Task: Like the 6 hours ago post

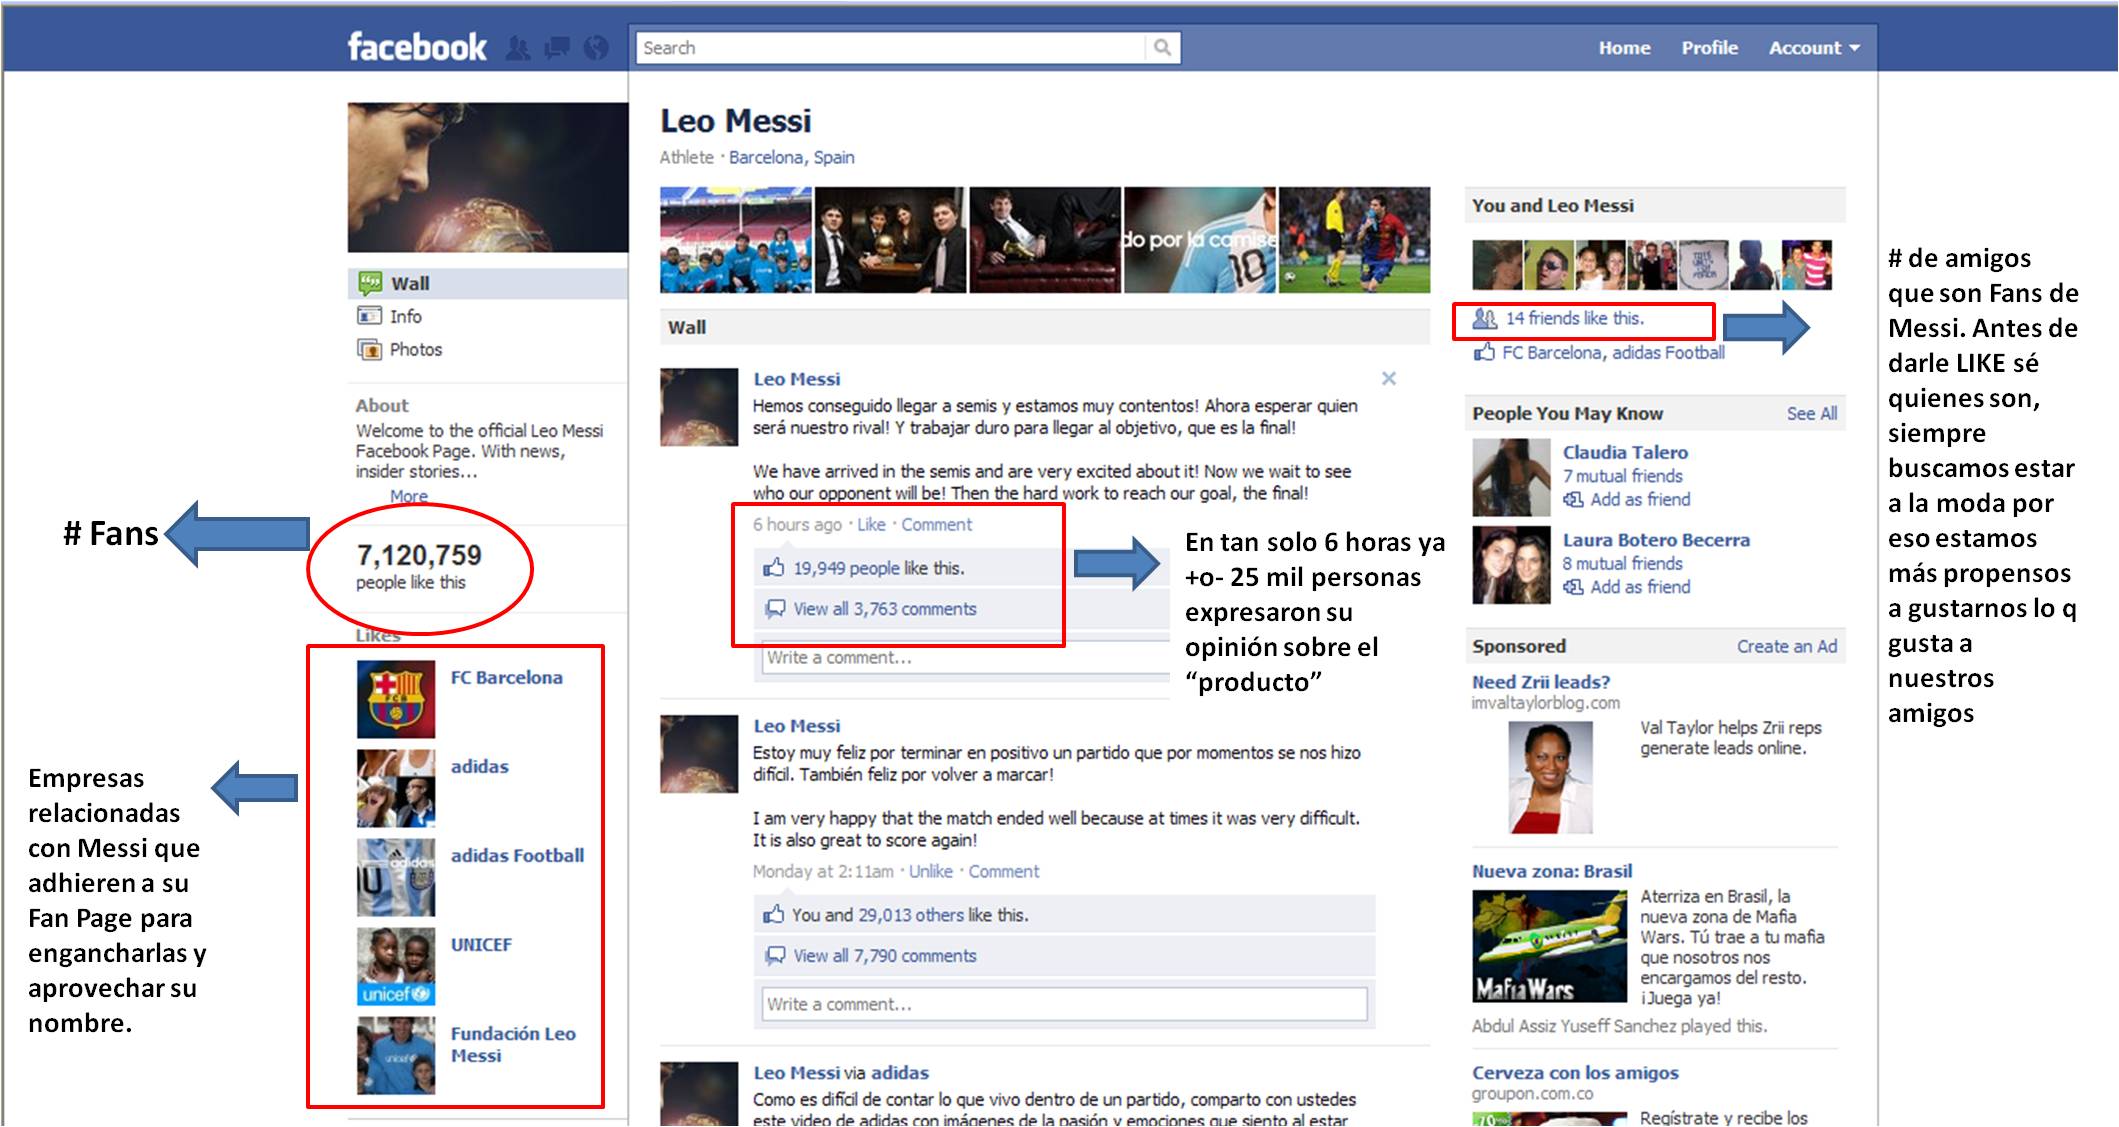Action: pos(871,525)
